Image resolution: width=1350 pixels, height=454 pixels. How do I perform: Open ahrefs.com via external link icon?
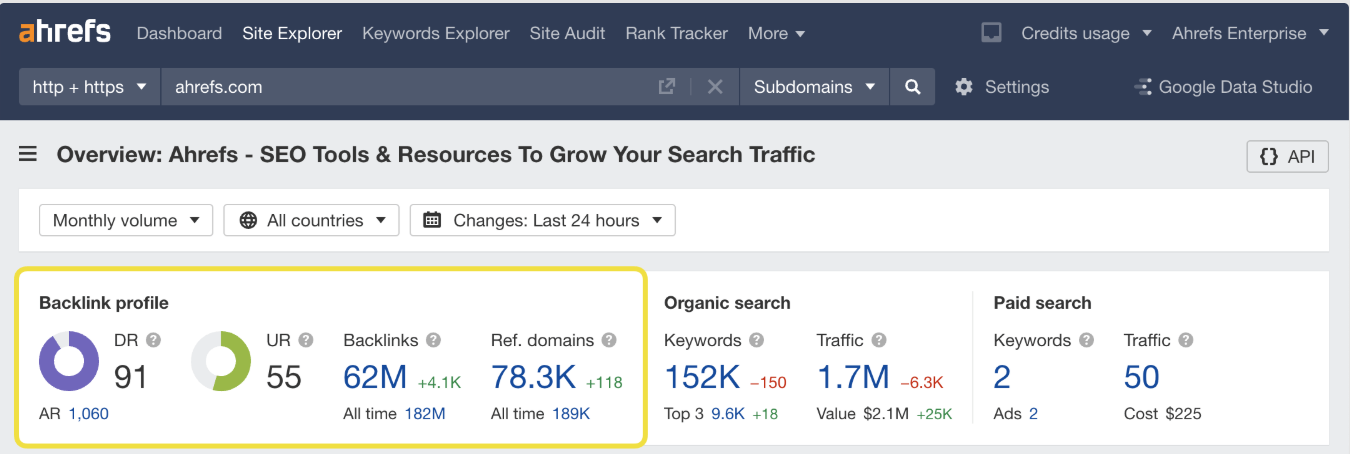(x=667, y=87)
